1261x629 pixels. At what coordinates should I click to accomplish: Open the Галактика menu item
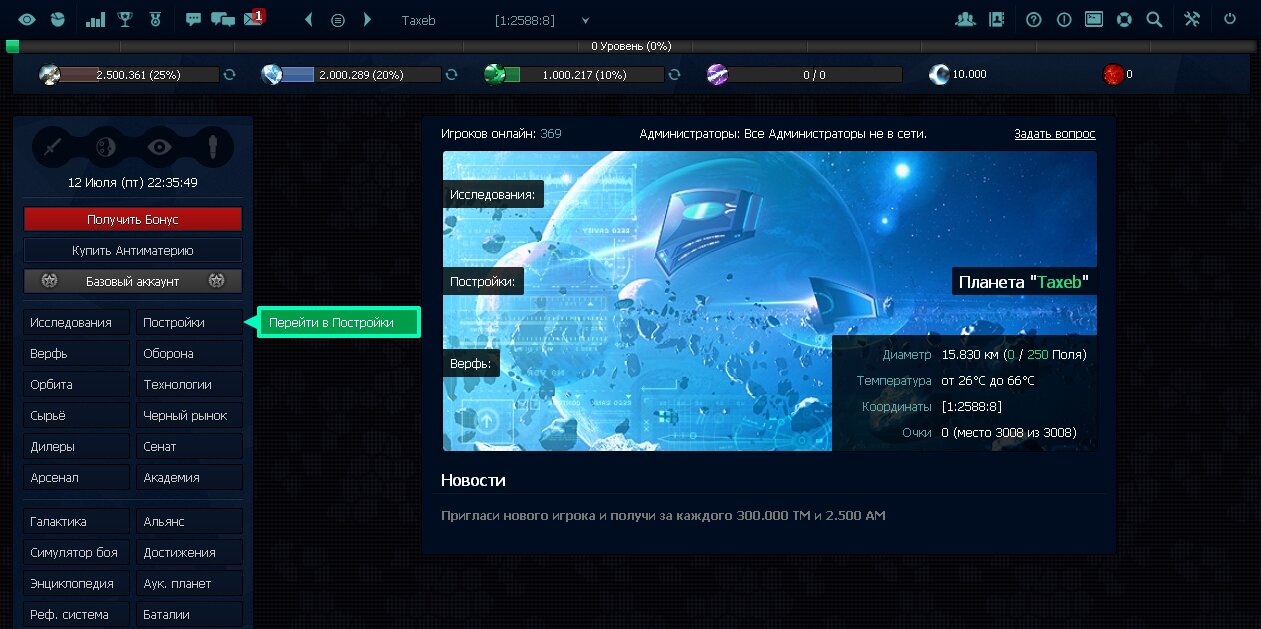pyautogui.click(x=77, y=521)
